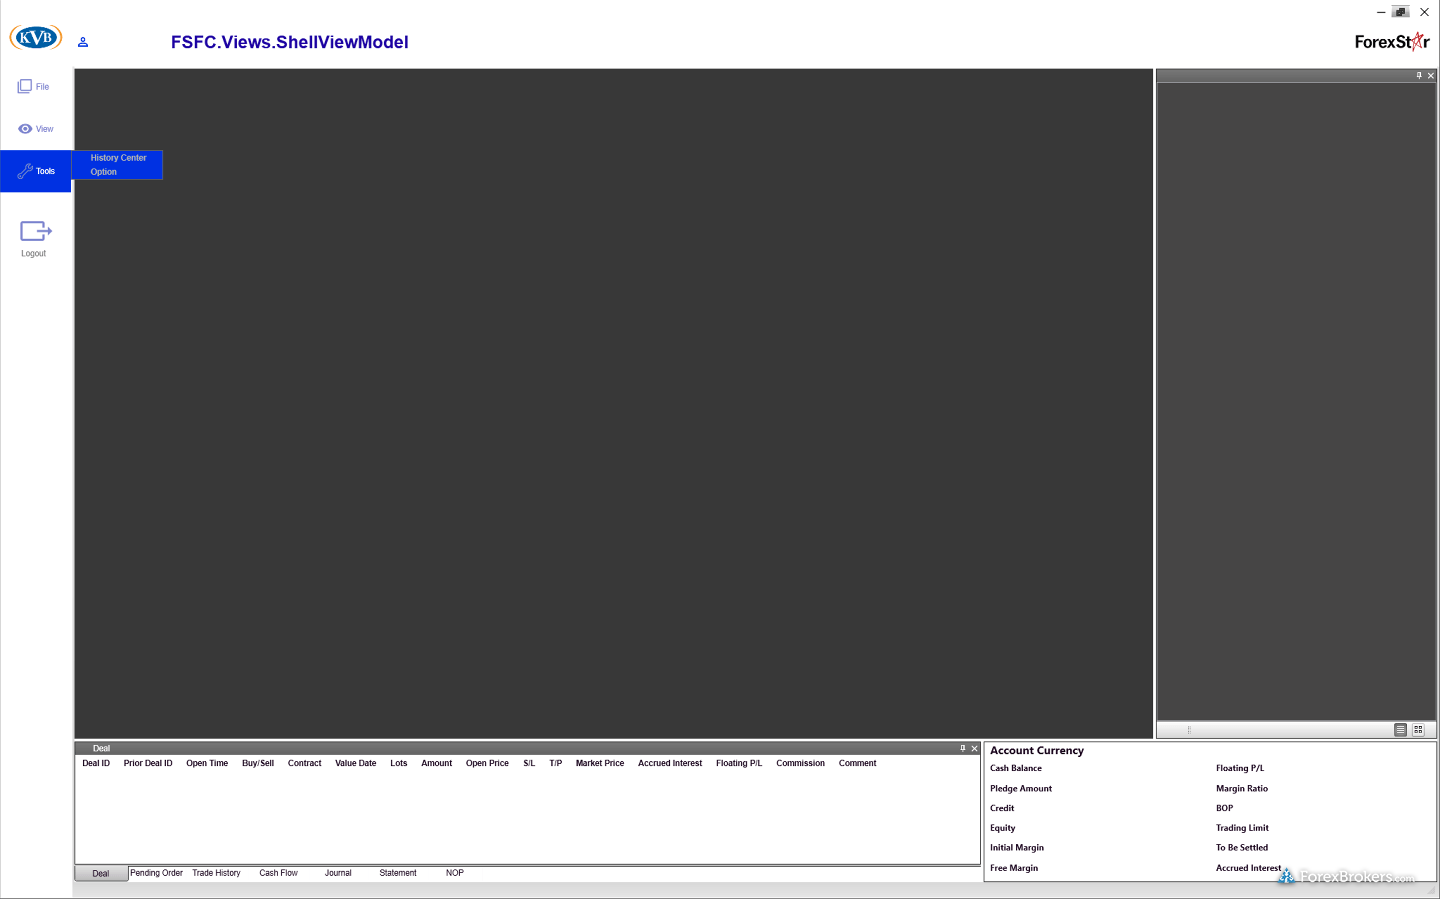Click the Comment column header
The width and height of the screenshot is (1440, 899).
click(858, 763)
